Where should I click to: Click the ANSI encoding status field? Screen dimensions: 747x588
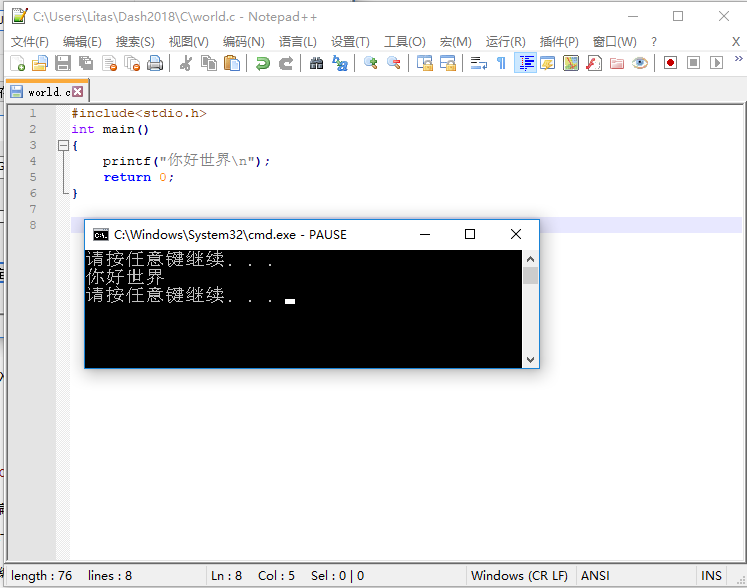click(595, 576)
